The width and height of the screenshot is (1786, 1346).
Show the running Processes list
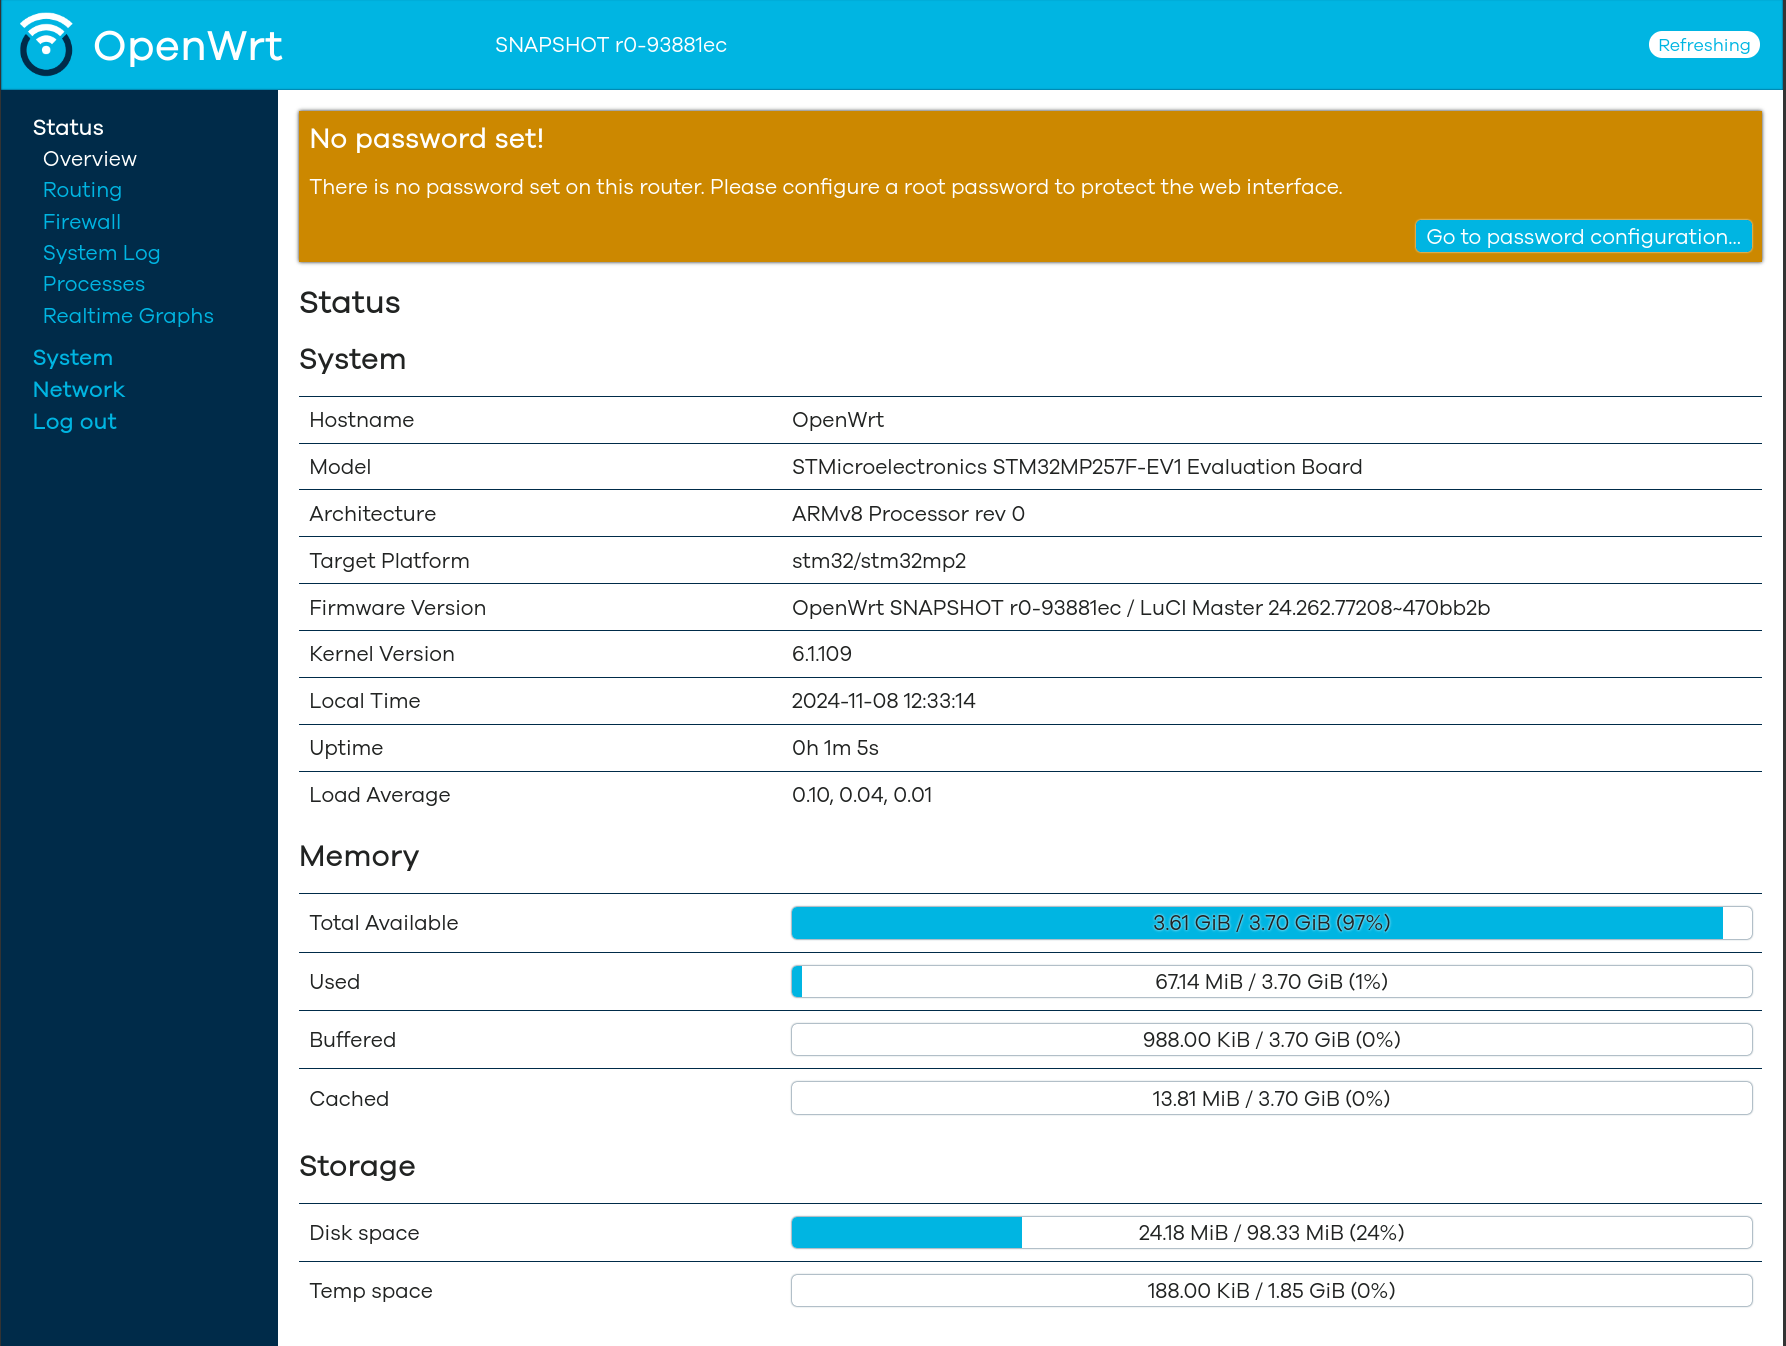point(94,284)
